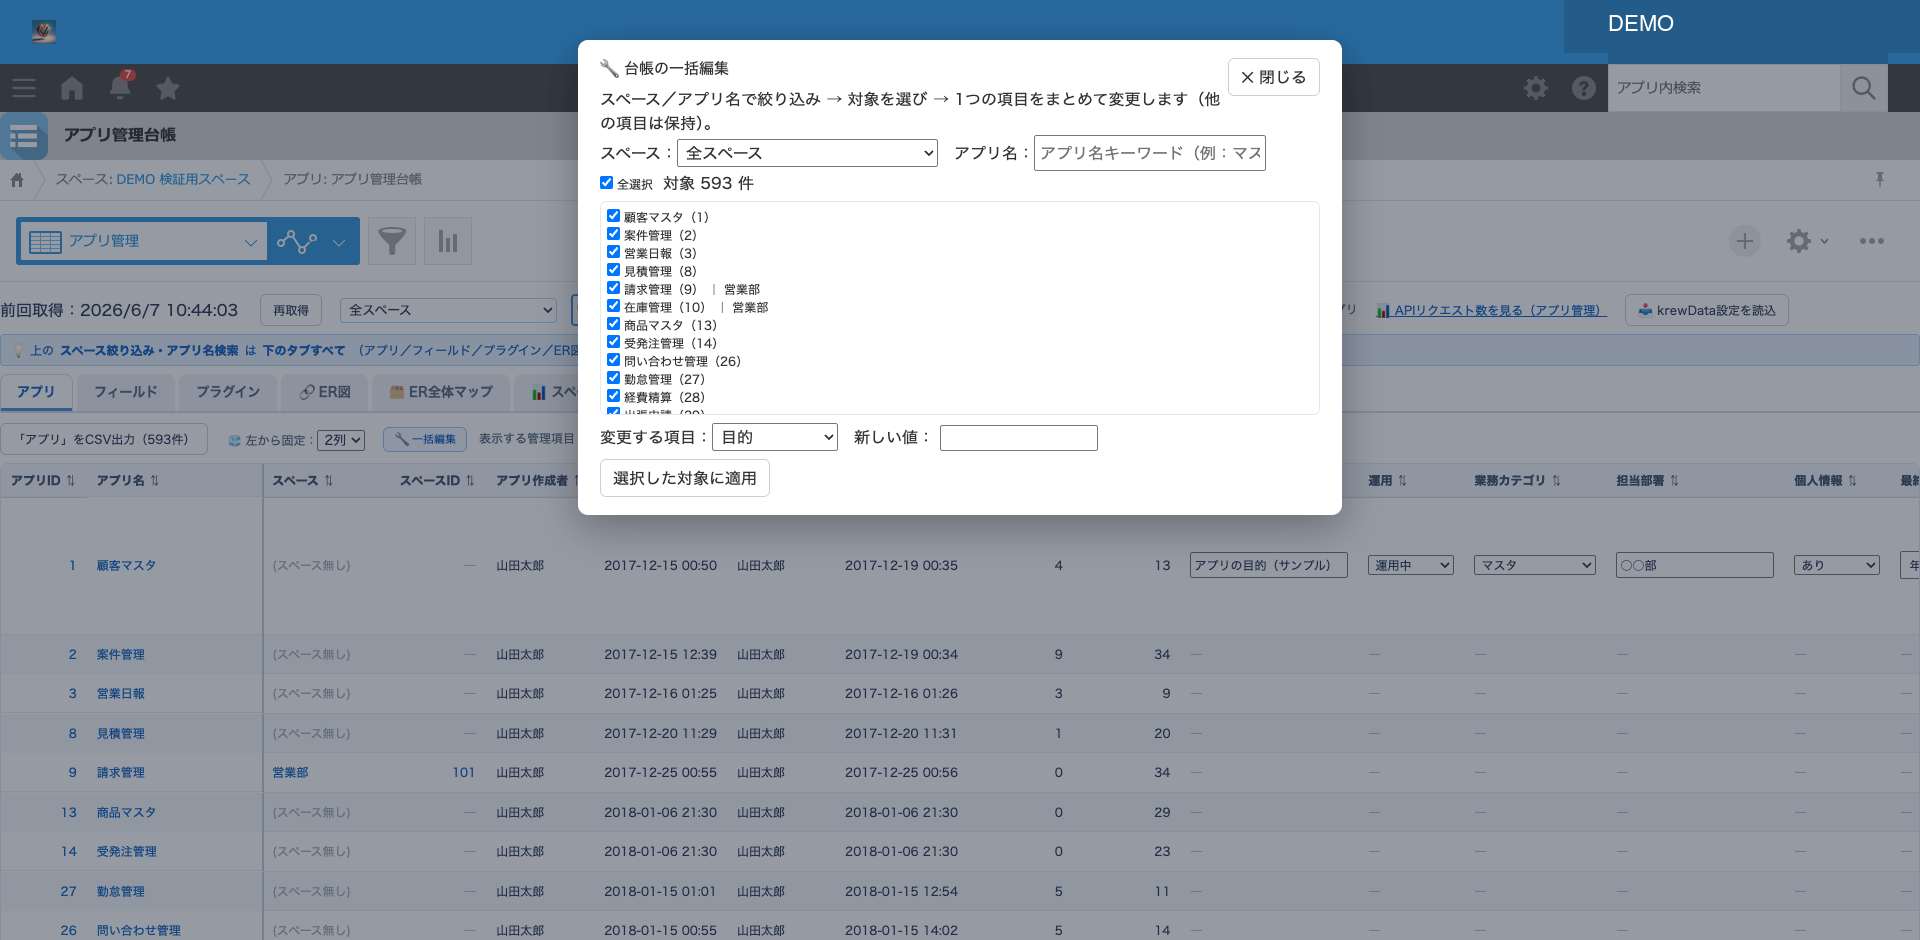
Task: Switch to the フィールド tab
Action: pos(126,392)
